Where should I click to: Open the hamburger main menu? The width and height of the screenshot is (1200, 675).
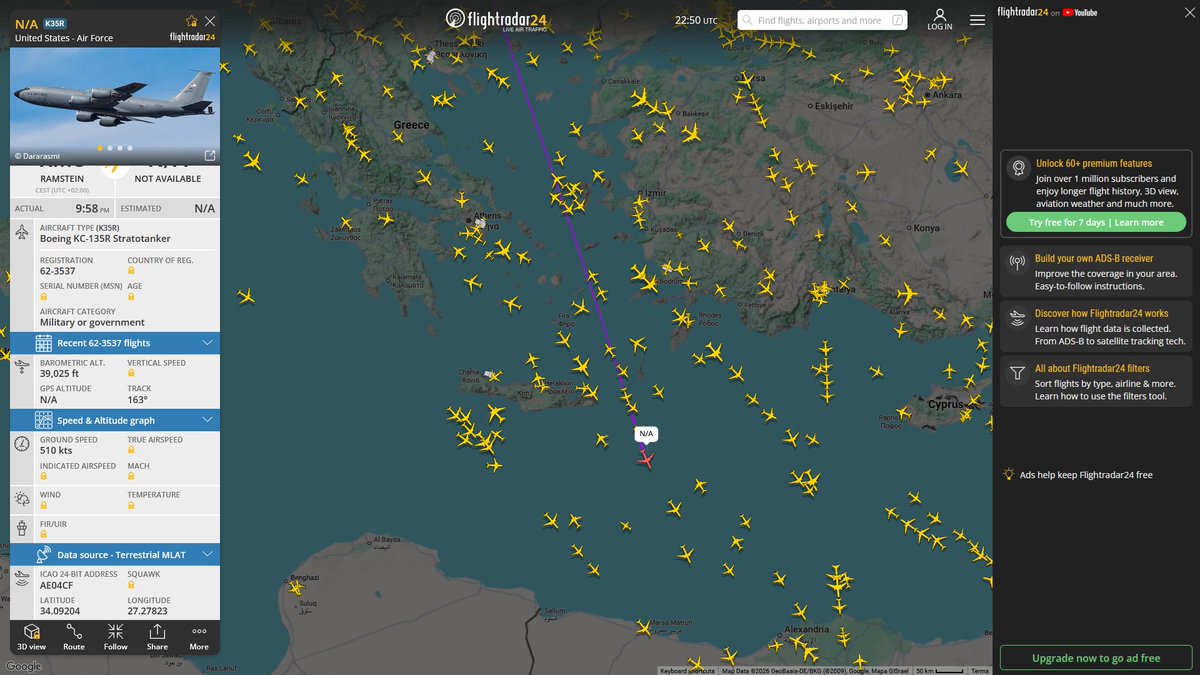[x=977, y=20]
